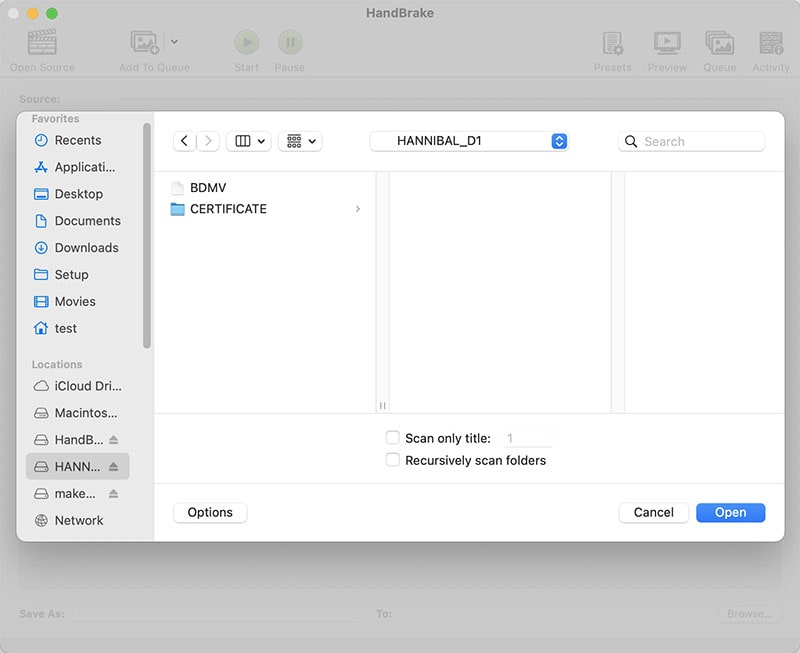This screenshot has height=653, width=800.
Task: Expand the grouping options dropdown
Action: [x=300, y=141]
